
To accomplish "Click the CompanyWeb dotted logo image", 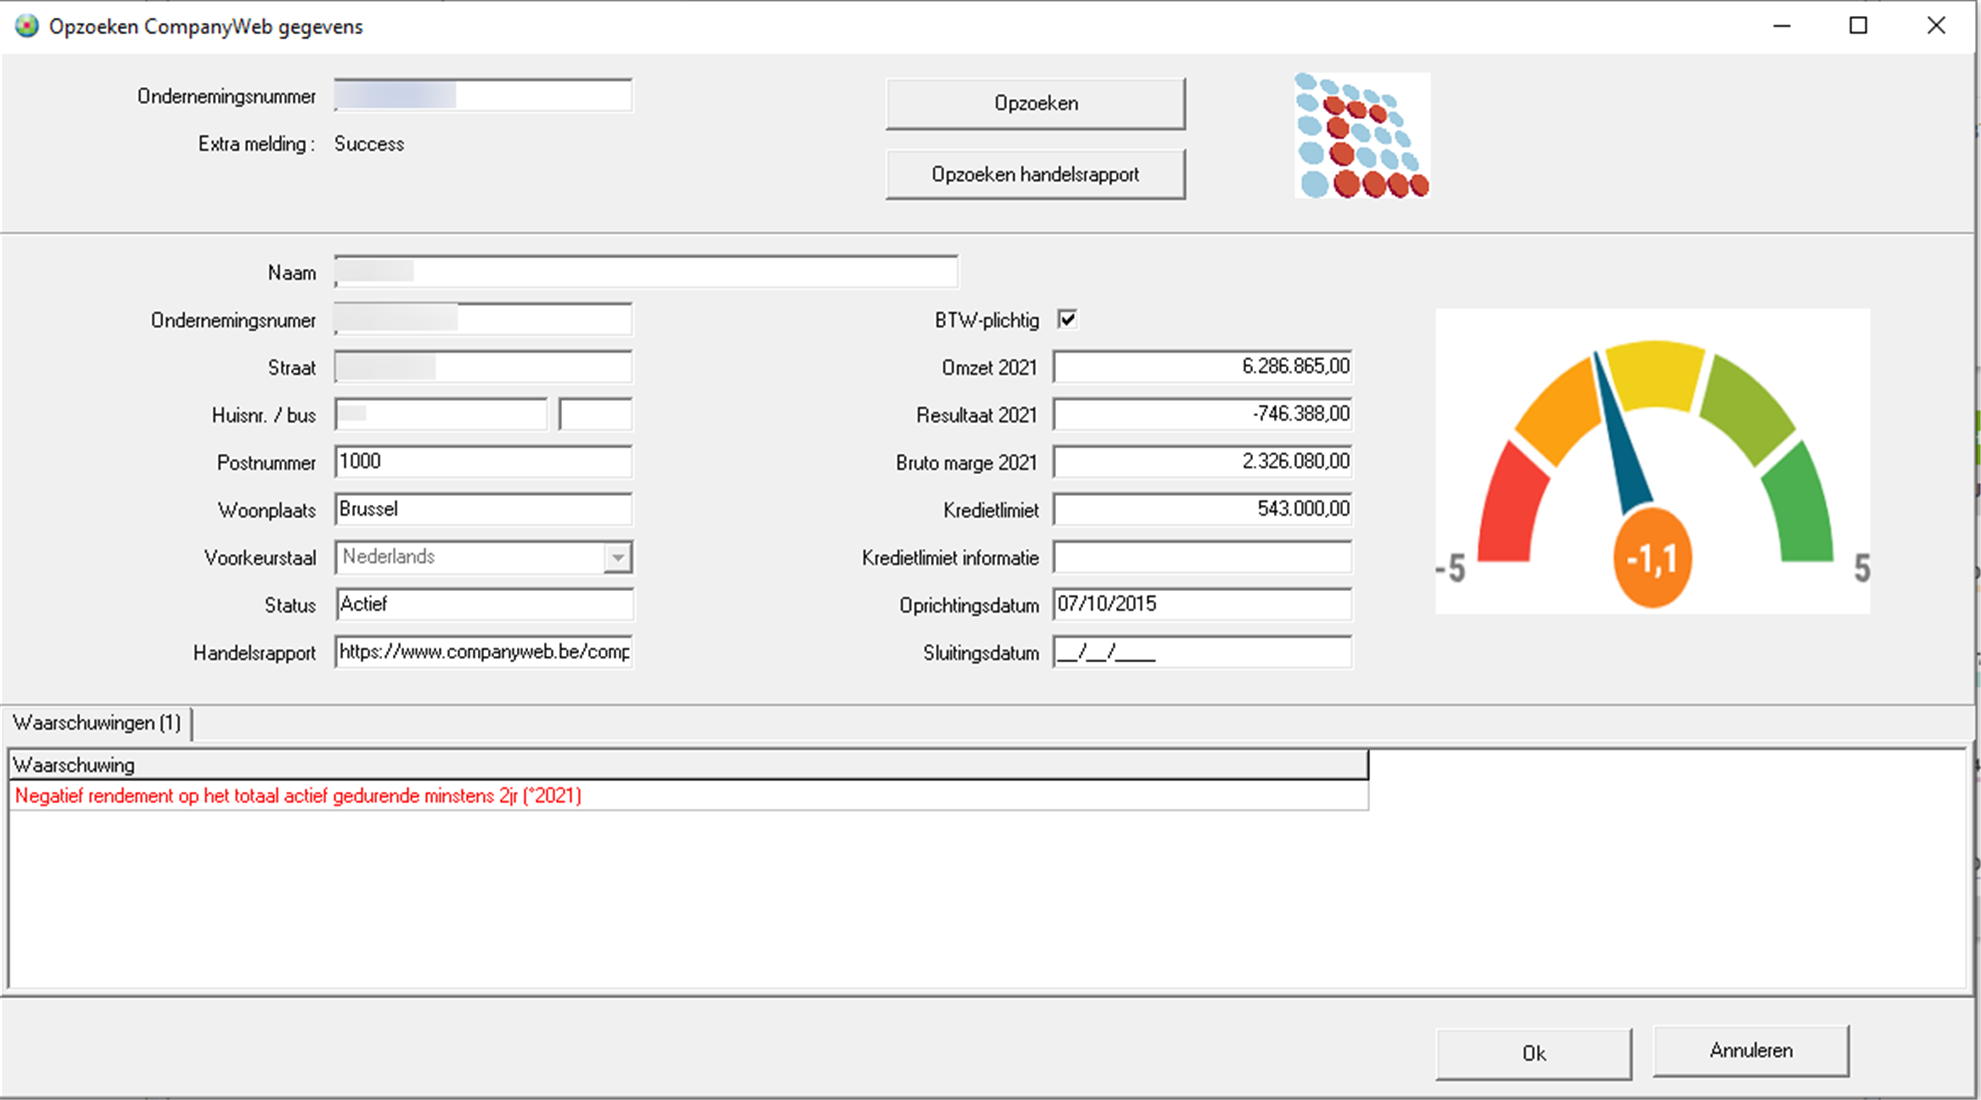I will (x=1361, y=135).
